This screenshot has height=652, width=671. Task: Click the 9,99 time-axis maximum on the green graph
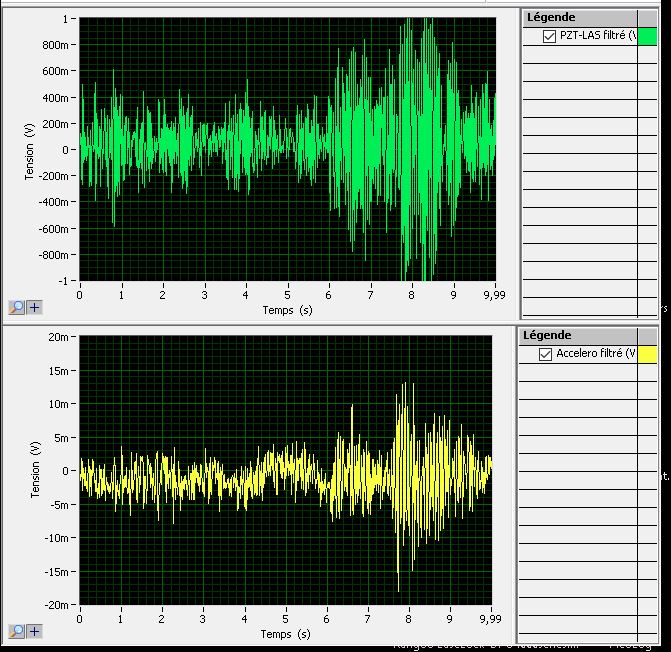495,295
